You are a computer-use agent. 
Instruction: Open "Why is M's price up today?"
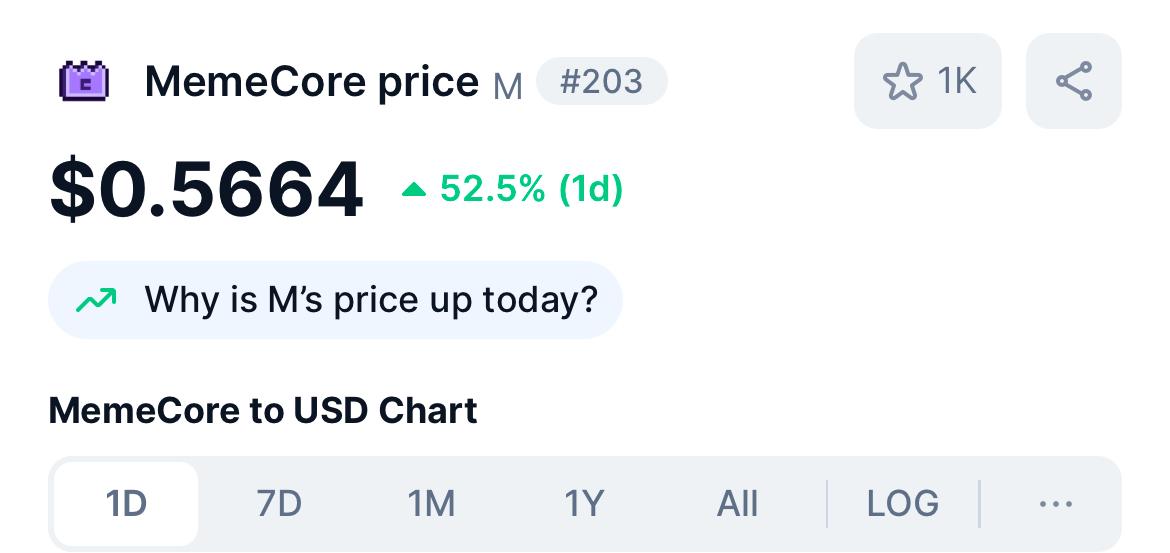(x=370, y=299)
